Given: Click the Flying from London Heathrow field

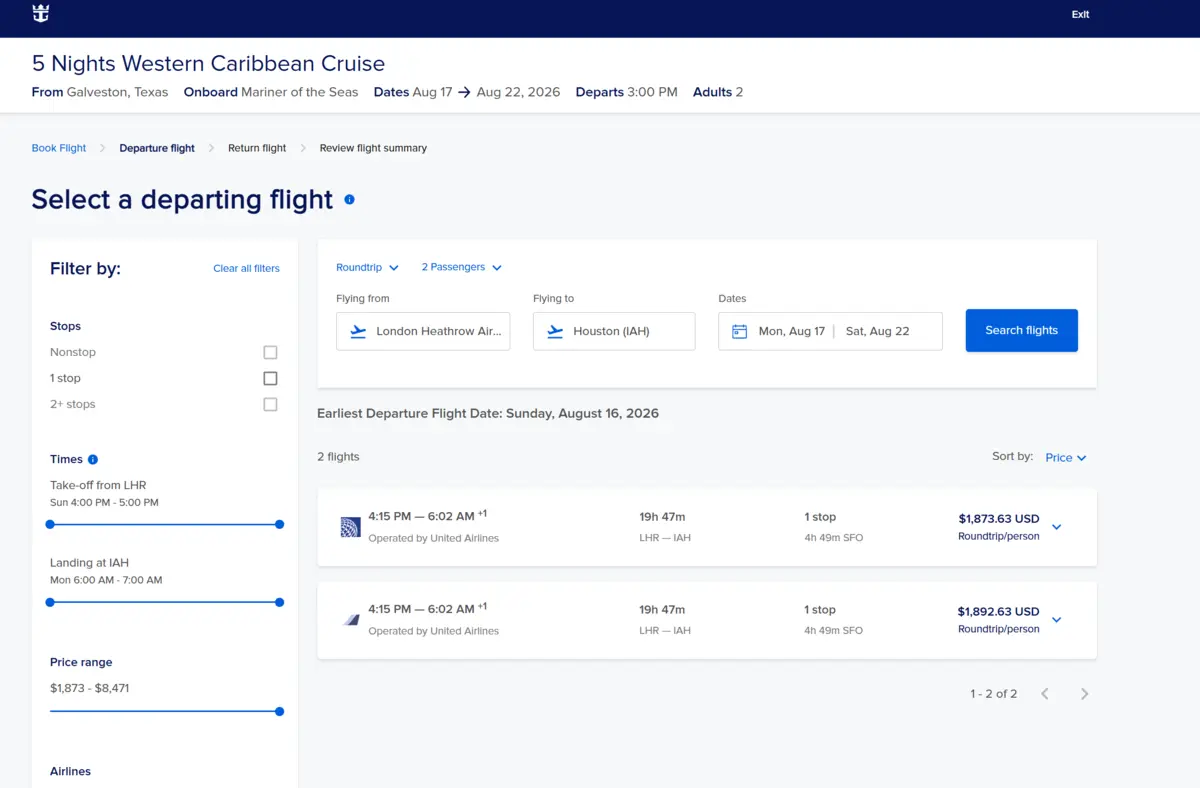Looking at the screenshot, I should tap(423, 331).
